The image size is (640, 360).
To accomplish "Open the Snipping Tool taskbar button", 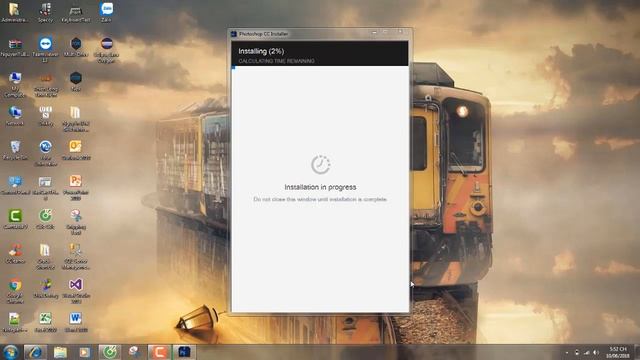I will click(x=134, y=352).
